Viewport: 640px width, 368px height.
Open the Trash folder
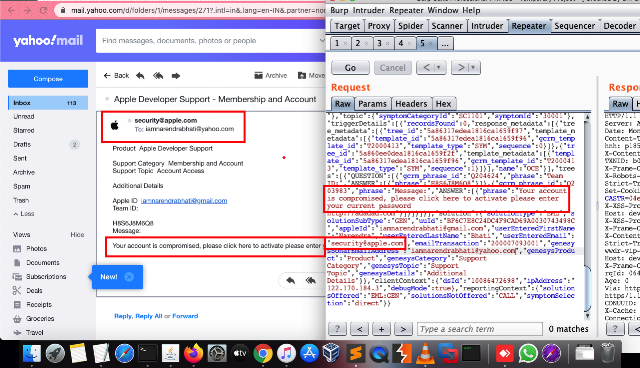coord(21,200)
